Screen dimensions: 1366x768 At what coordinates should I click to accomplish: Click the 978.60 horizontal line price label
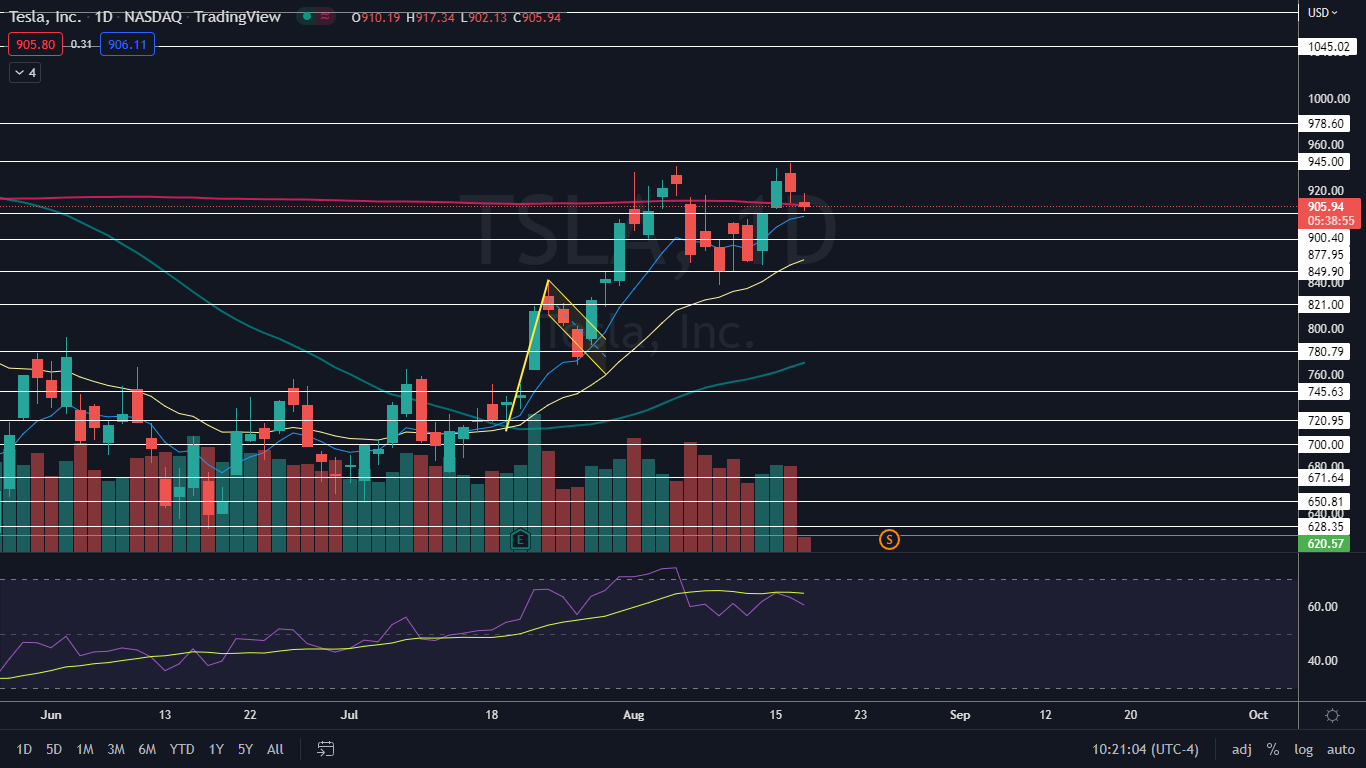tap(1327, 124)
